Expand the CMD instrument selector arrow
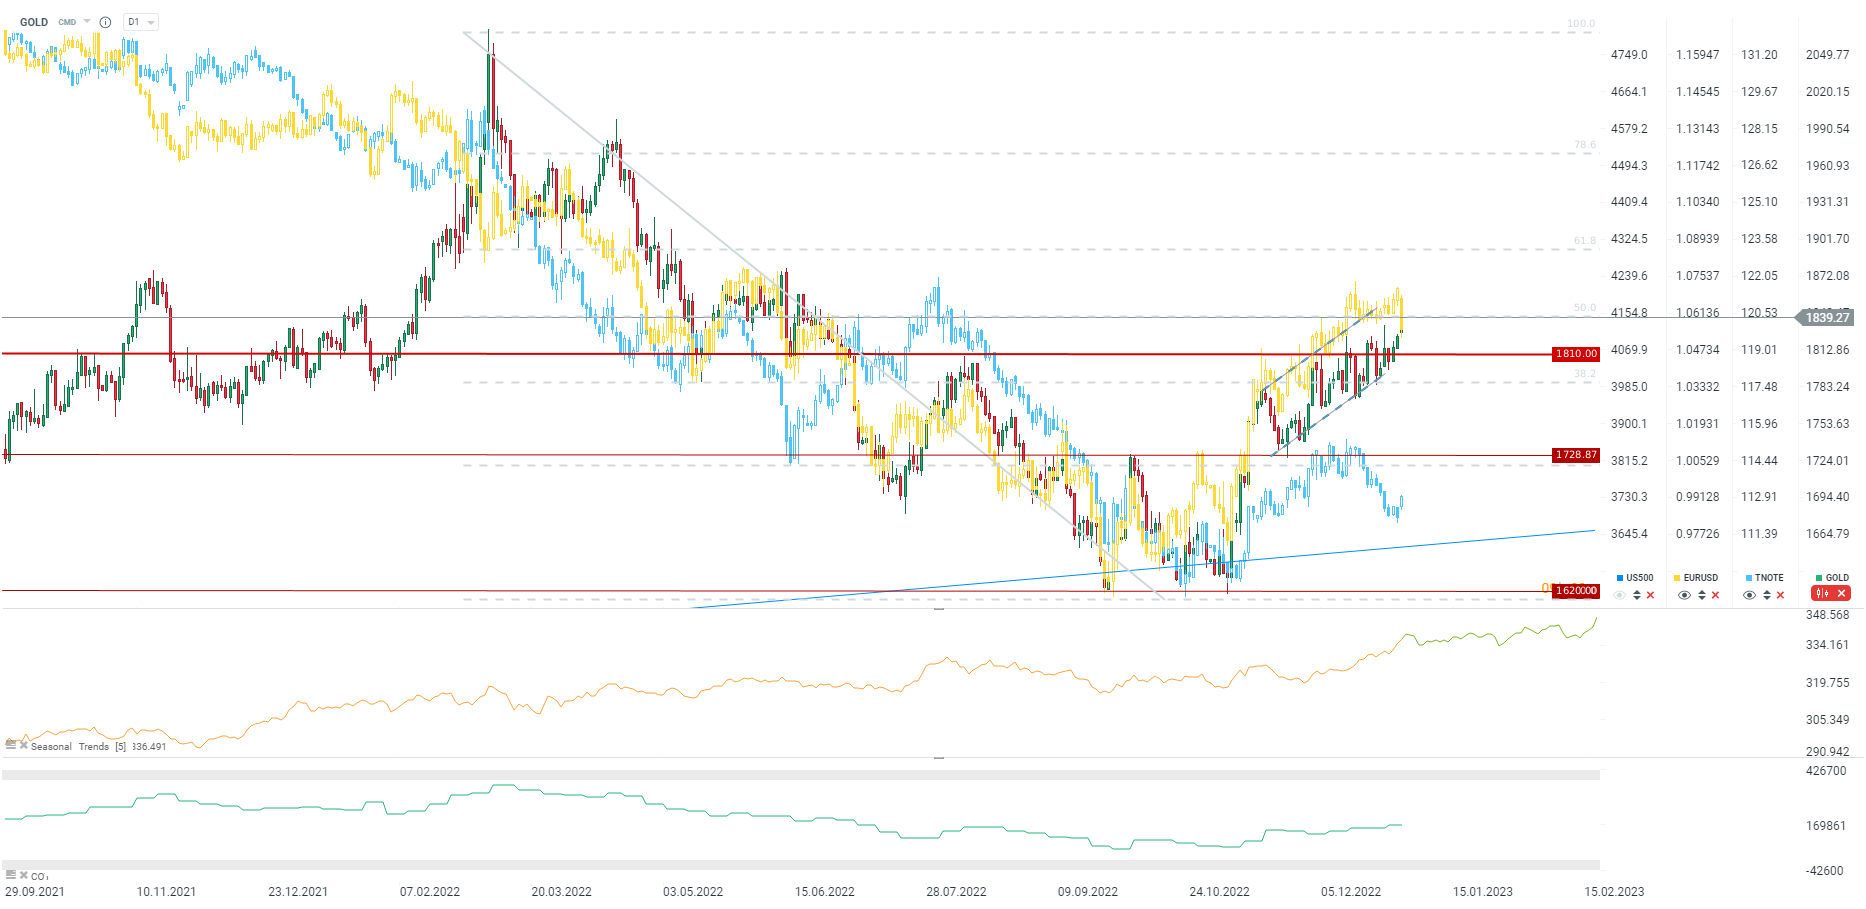The height and width of the screenshot is (909, 1866). (87, 22)
